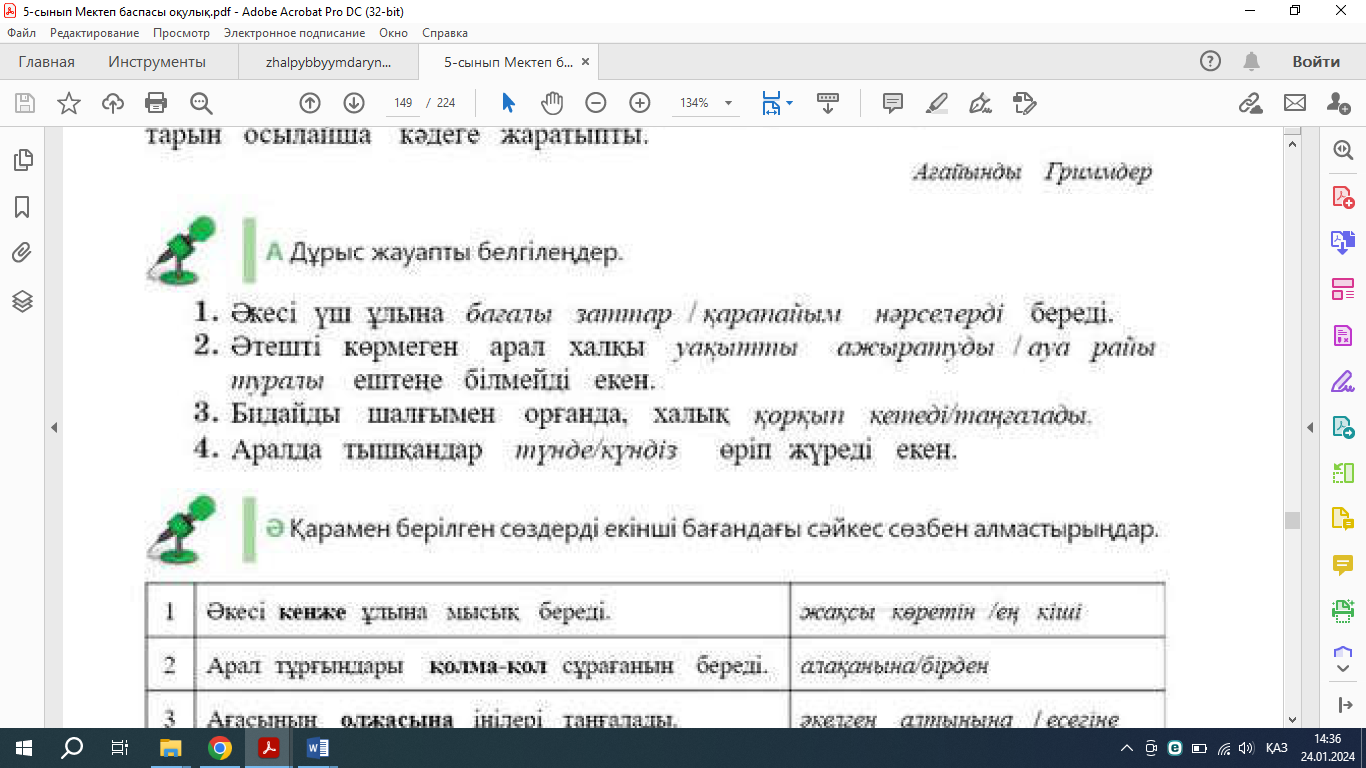Zoom out with the minus button
Image resolution: width=1366 pixels, height=768 pixels.
tap(596, 103)
